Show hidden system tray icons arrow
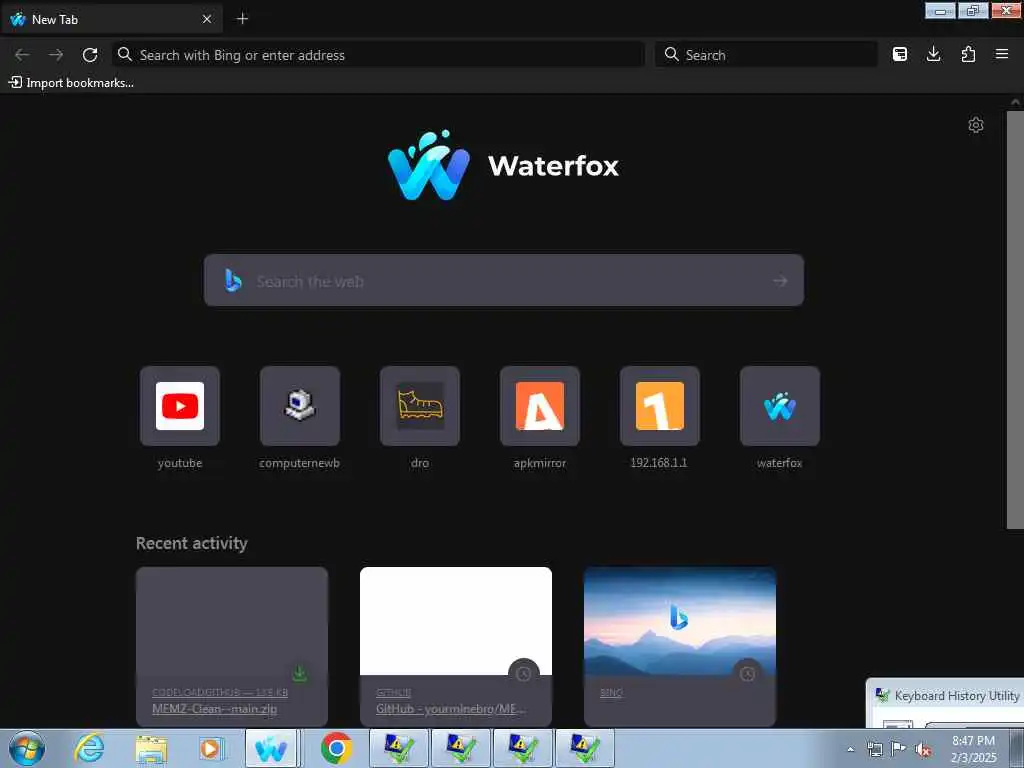The height and width of the screenshot is (768, 1024). 850,749
